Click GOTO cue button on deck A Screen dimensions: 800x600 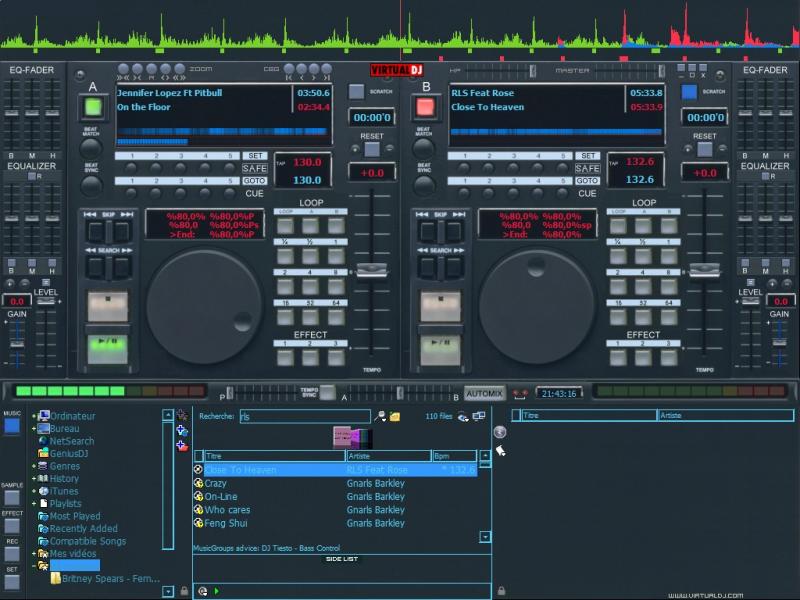pyautogui.click(x=255, y=181)
